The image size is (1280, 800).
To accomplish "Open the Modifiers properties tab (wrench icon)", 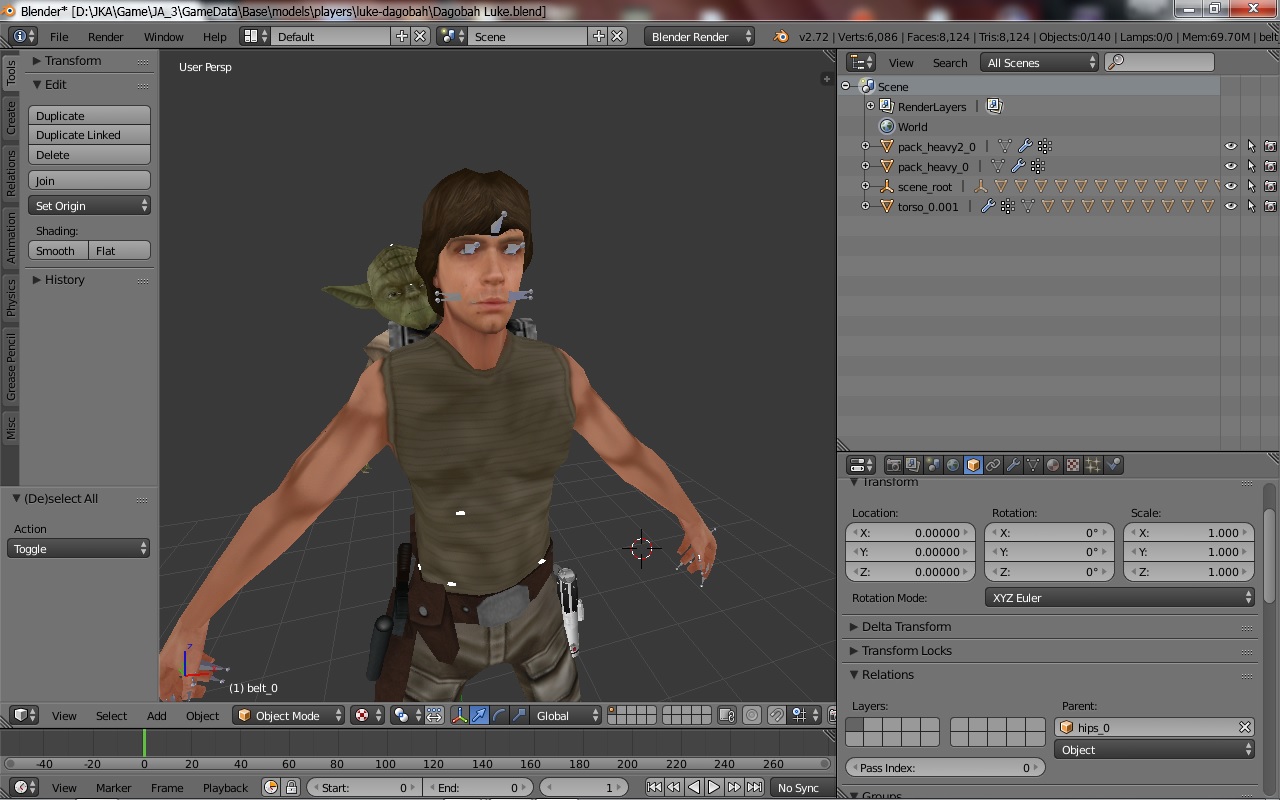I will pyautogui.click(x=1013, y=465).
